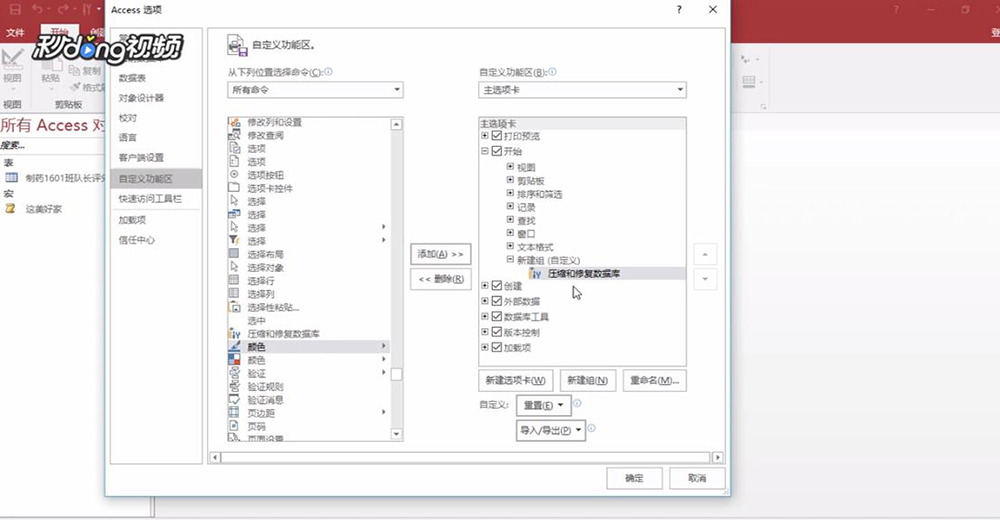Screen dimensions: 1000x520
Task: Select the 修改查询 command icon
Action: click(234, 135)
